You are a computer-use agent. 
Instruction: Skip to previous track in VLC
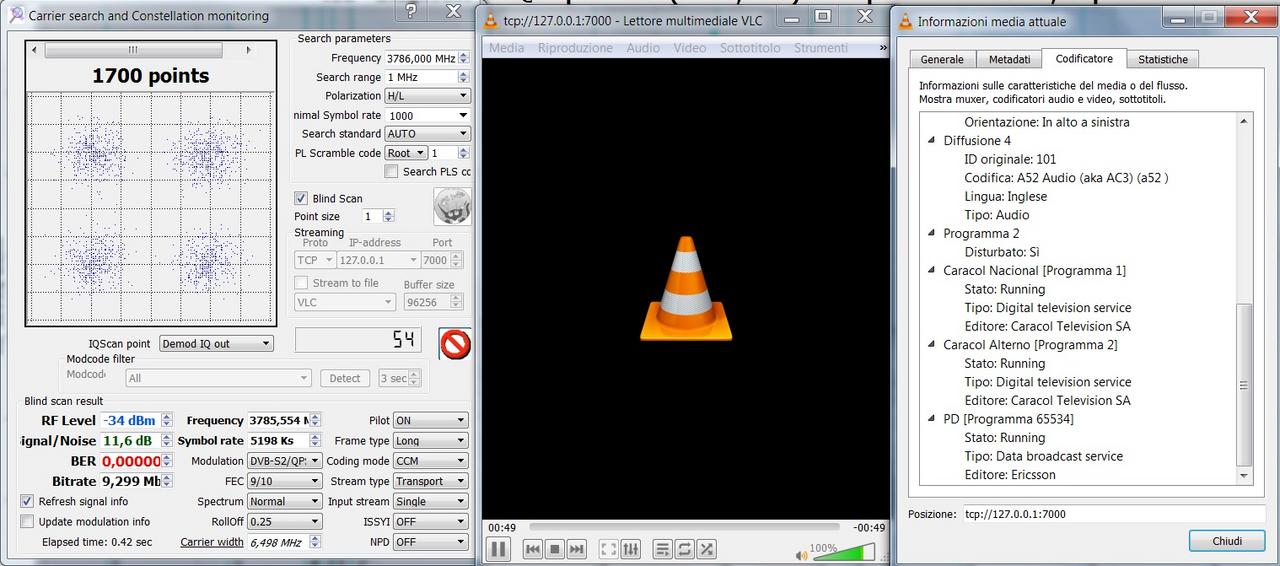[533, 549]
